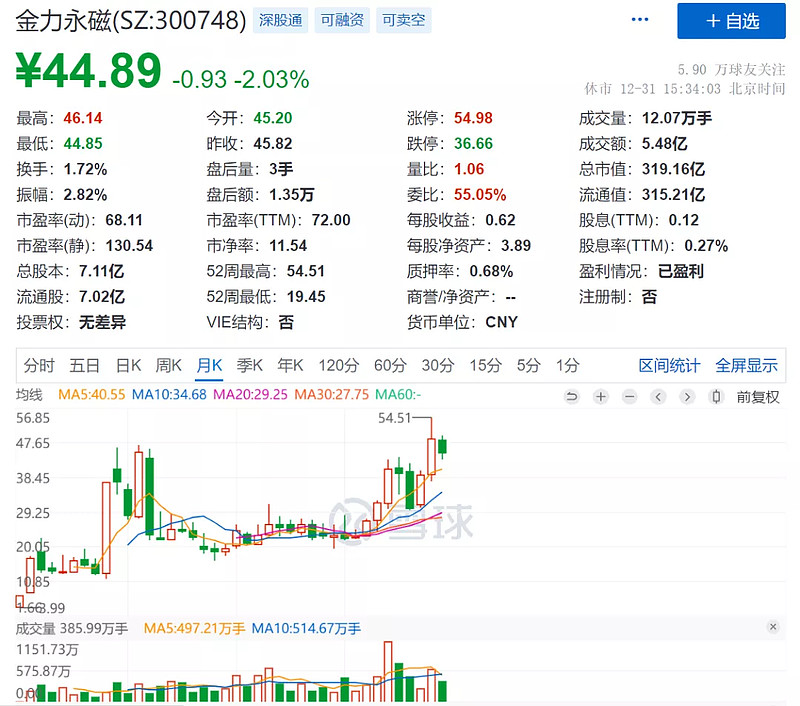Click the 最低 value 44.85
Screen dimensions: 800x706
click(83, 144)
